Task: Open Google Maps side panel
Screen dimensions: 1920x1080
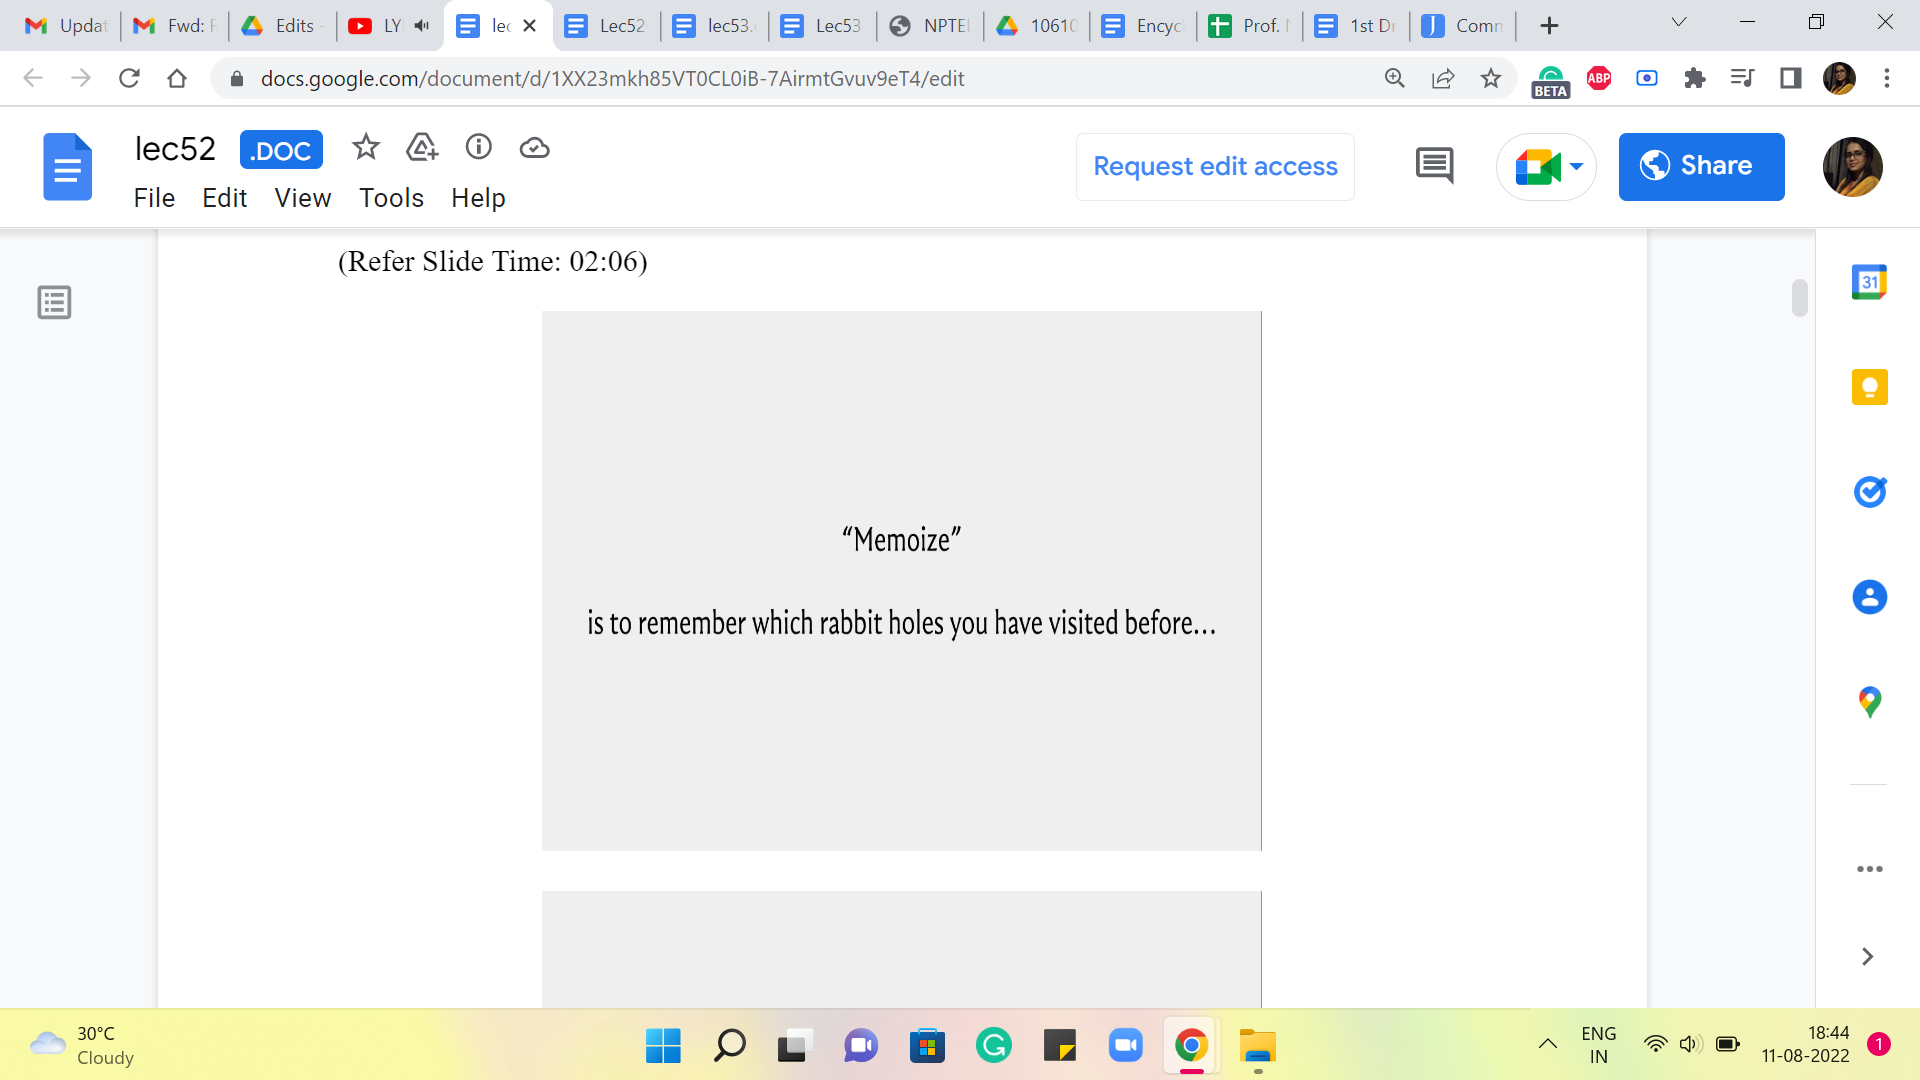Action: [1869, 702]
